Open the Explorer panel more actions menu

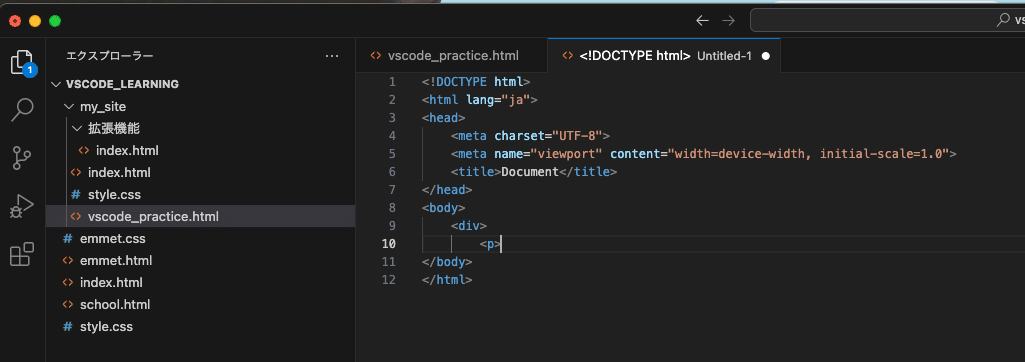tap(332, 56)
